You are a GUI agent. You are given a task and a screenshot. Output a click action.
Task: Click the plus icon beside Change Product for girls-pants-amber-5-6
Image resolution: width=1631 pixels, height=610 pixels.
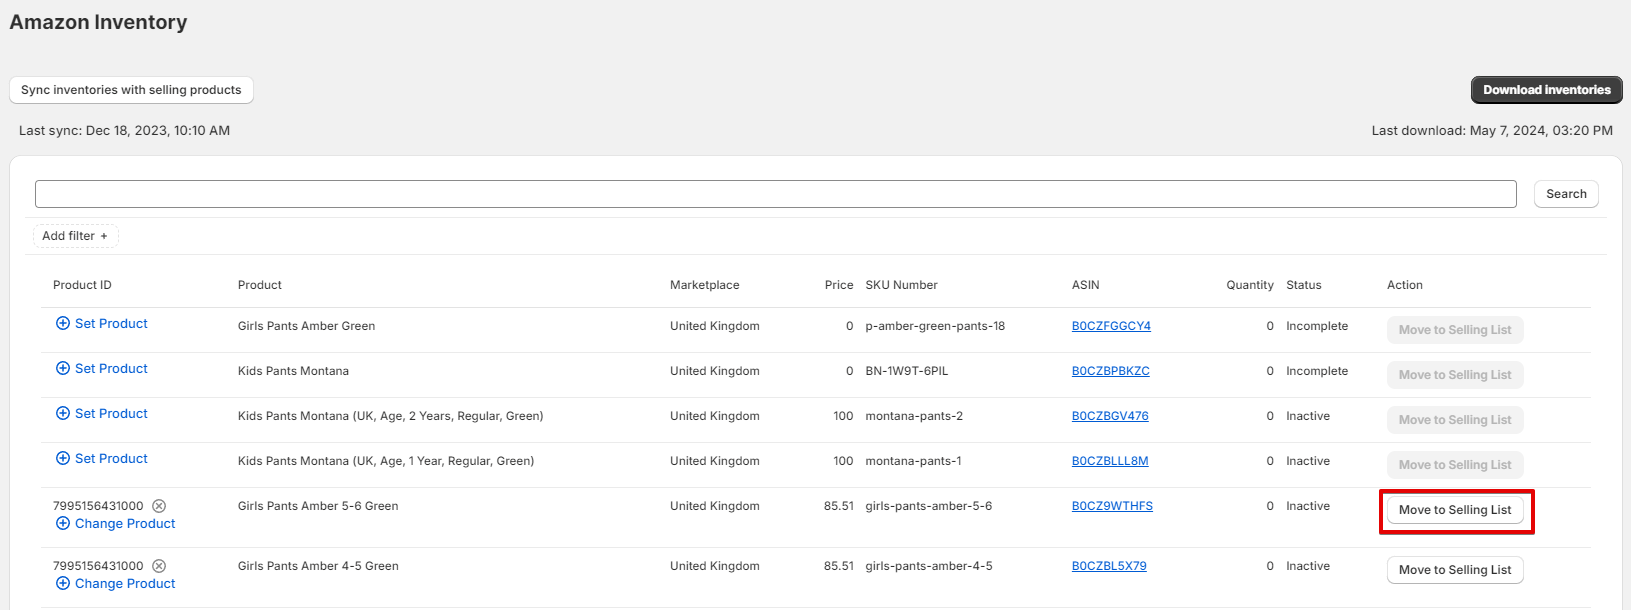[x=63, y=523]
